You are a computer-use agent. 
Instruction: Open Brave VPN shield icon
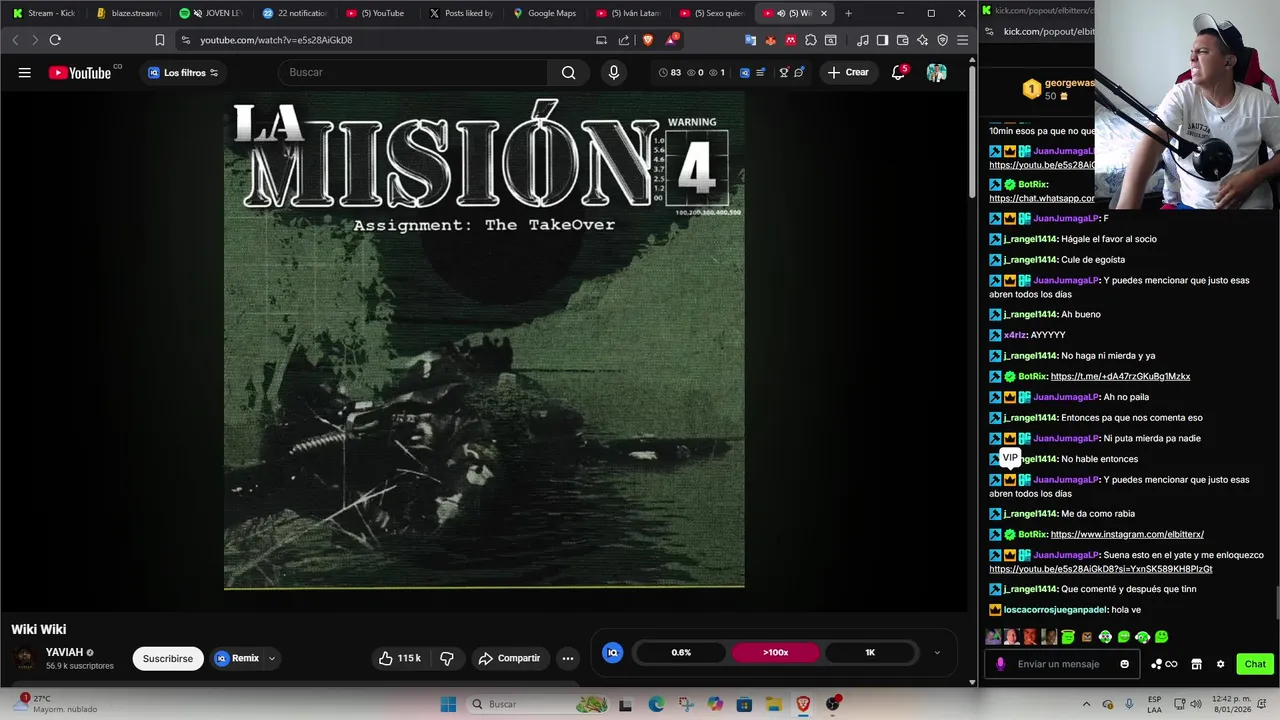942,40
